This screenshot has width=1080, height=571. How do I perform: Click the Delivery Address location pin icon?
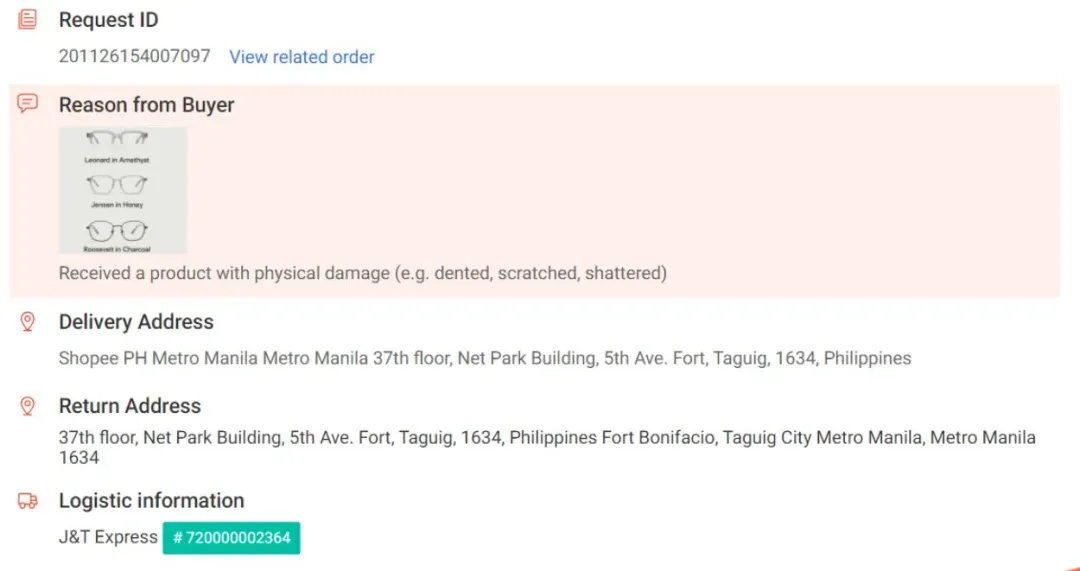click(28, 322)
